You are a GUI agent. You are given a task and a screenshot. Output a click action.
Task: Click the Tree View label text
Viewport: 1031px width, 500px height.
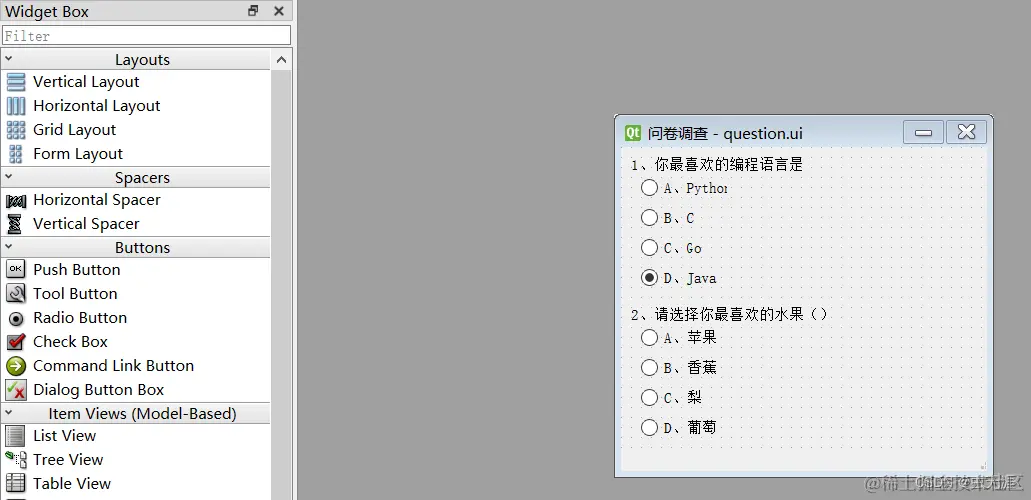point(68,460)
